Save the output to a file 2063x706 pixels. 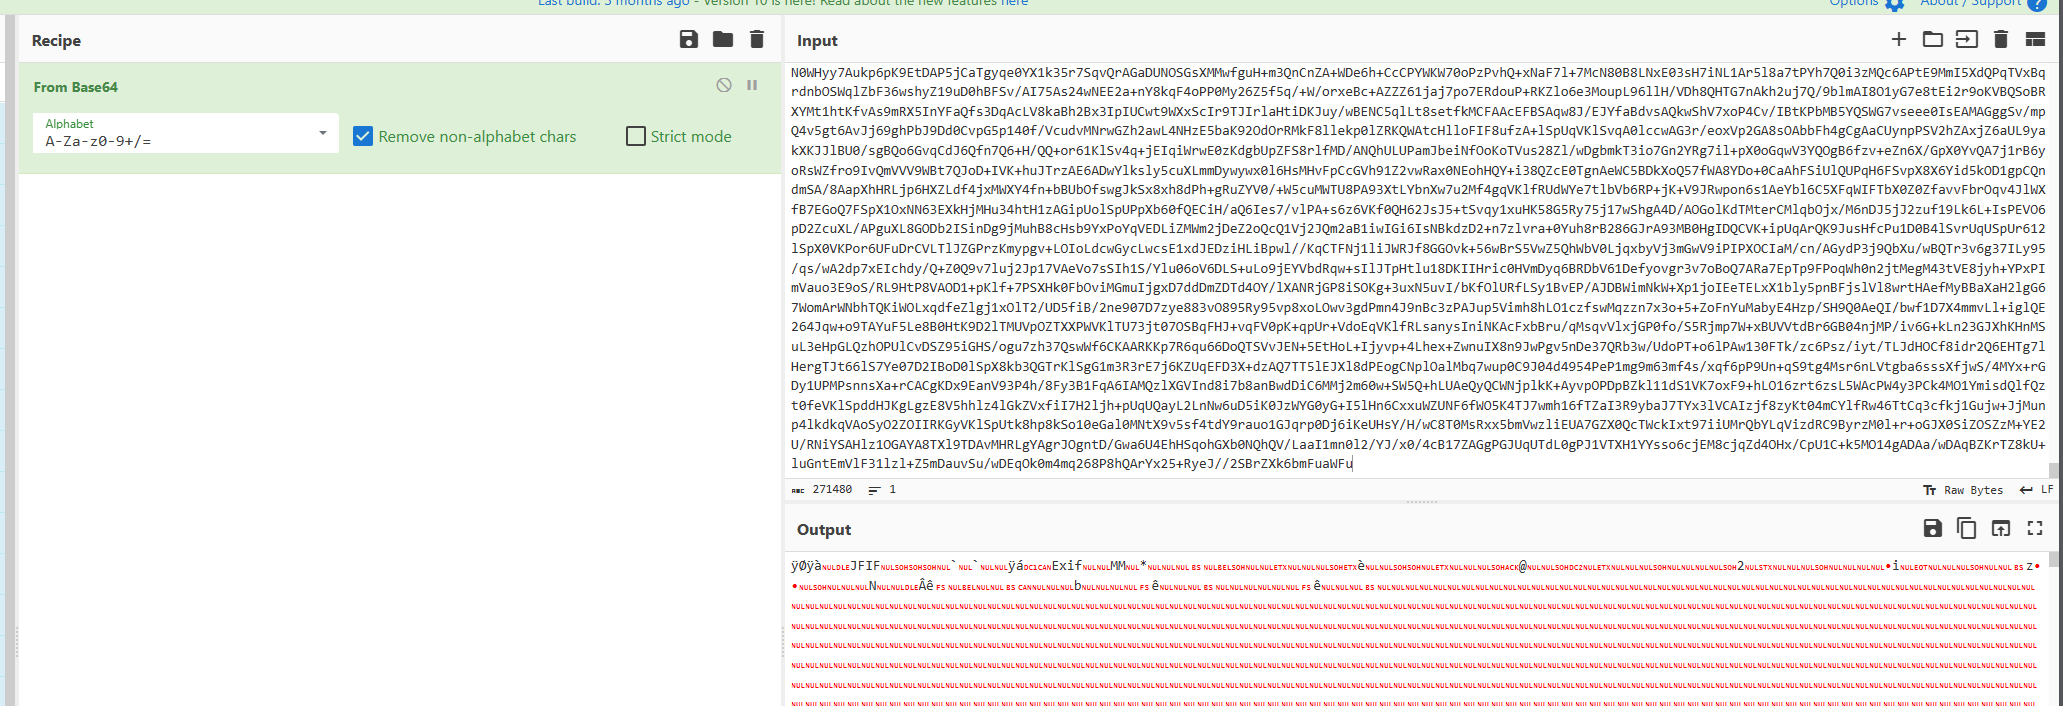coord(1933,528)
